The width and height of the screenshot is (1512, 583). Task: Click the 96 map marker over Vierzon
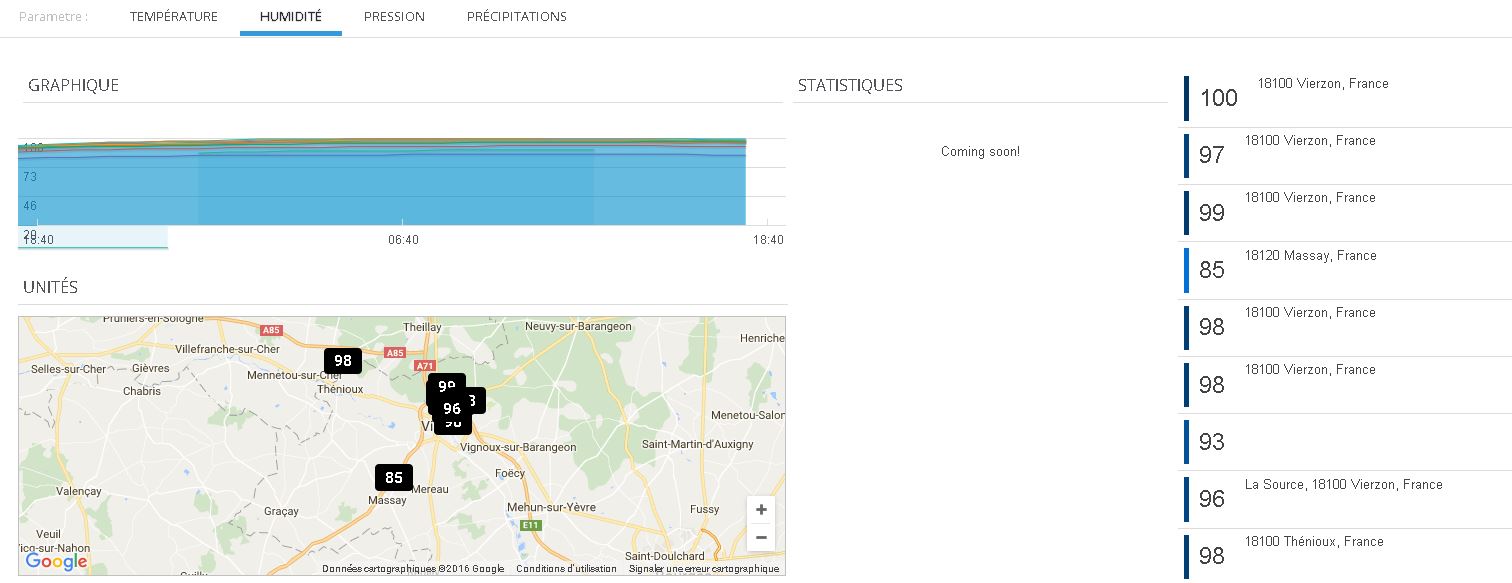[x=452, y=408]
